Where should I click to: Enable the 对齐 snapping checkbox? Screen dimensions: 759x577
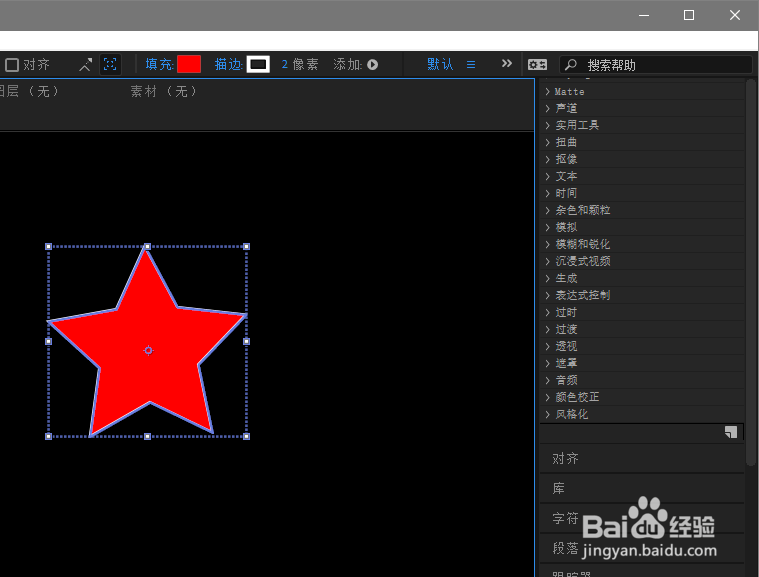tap(12, 65)
